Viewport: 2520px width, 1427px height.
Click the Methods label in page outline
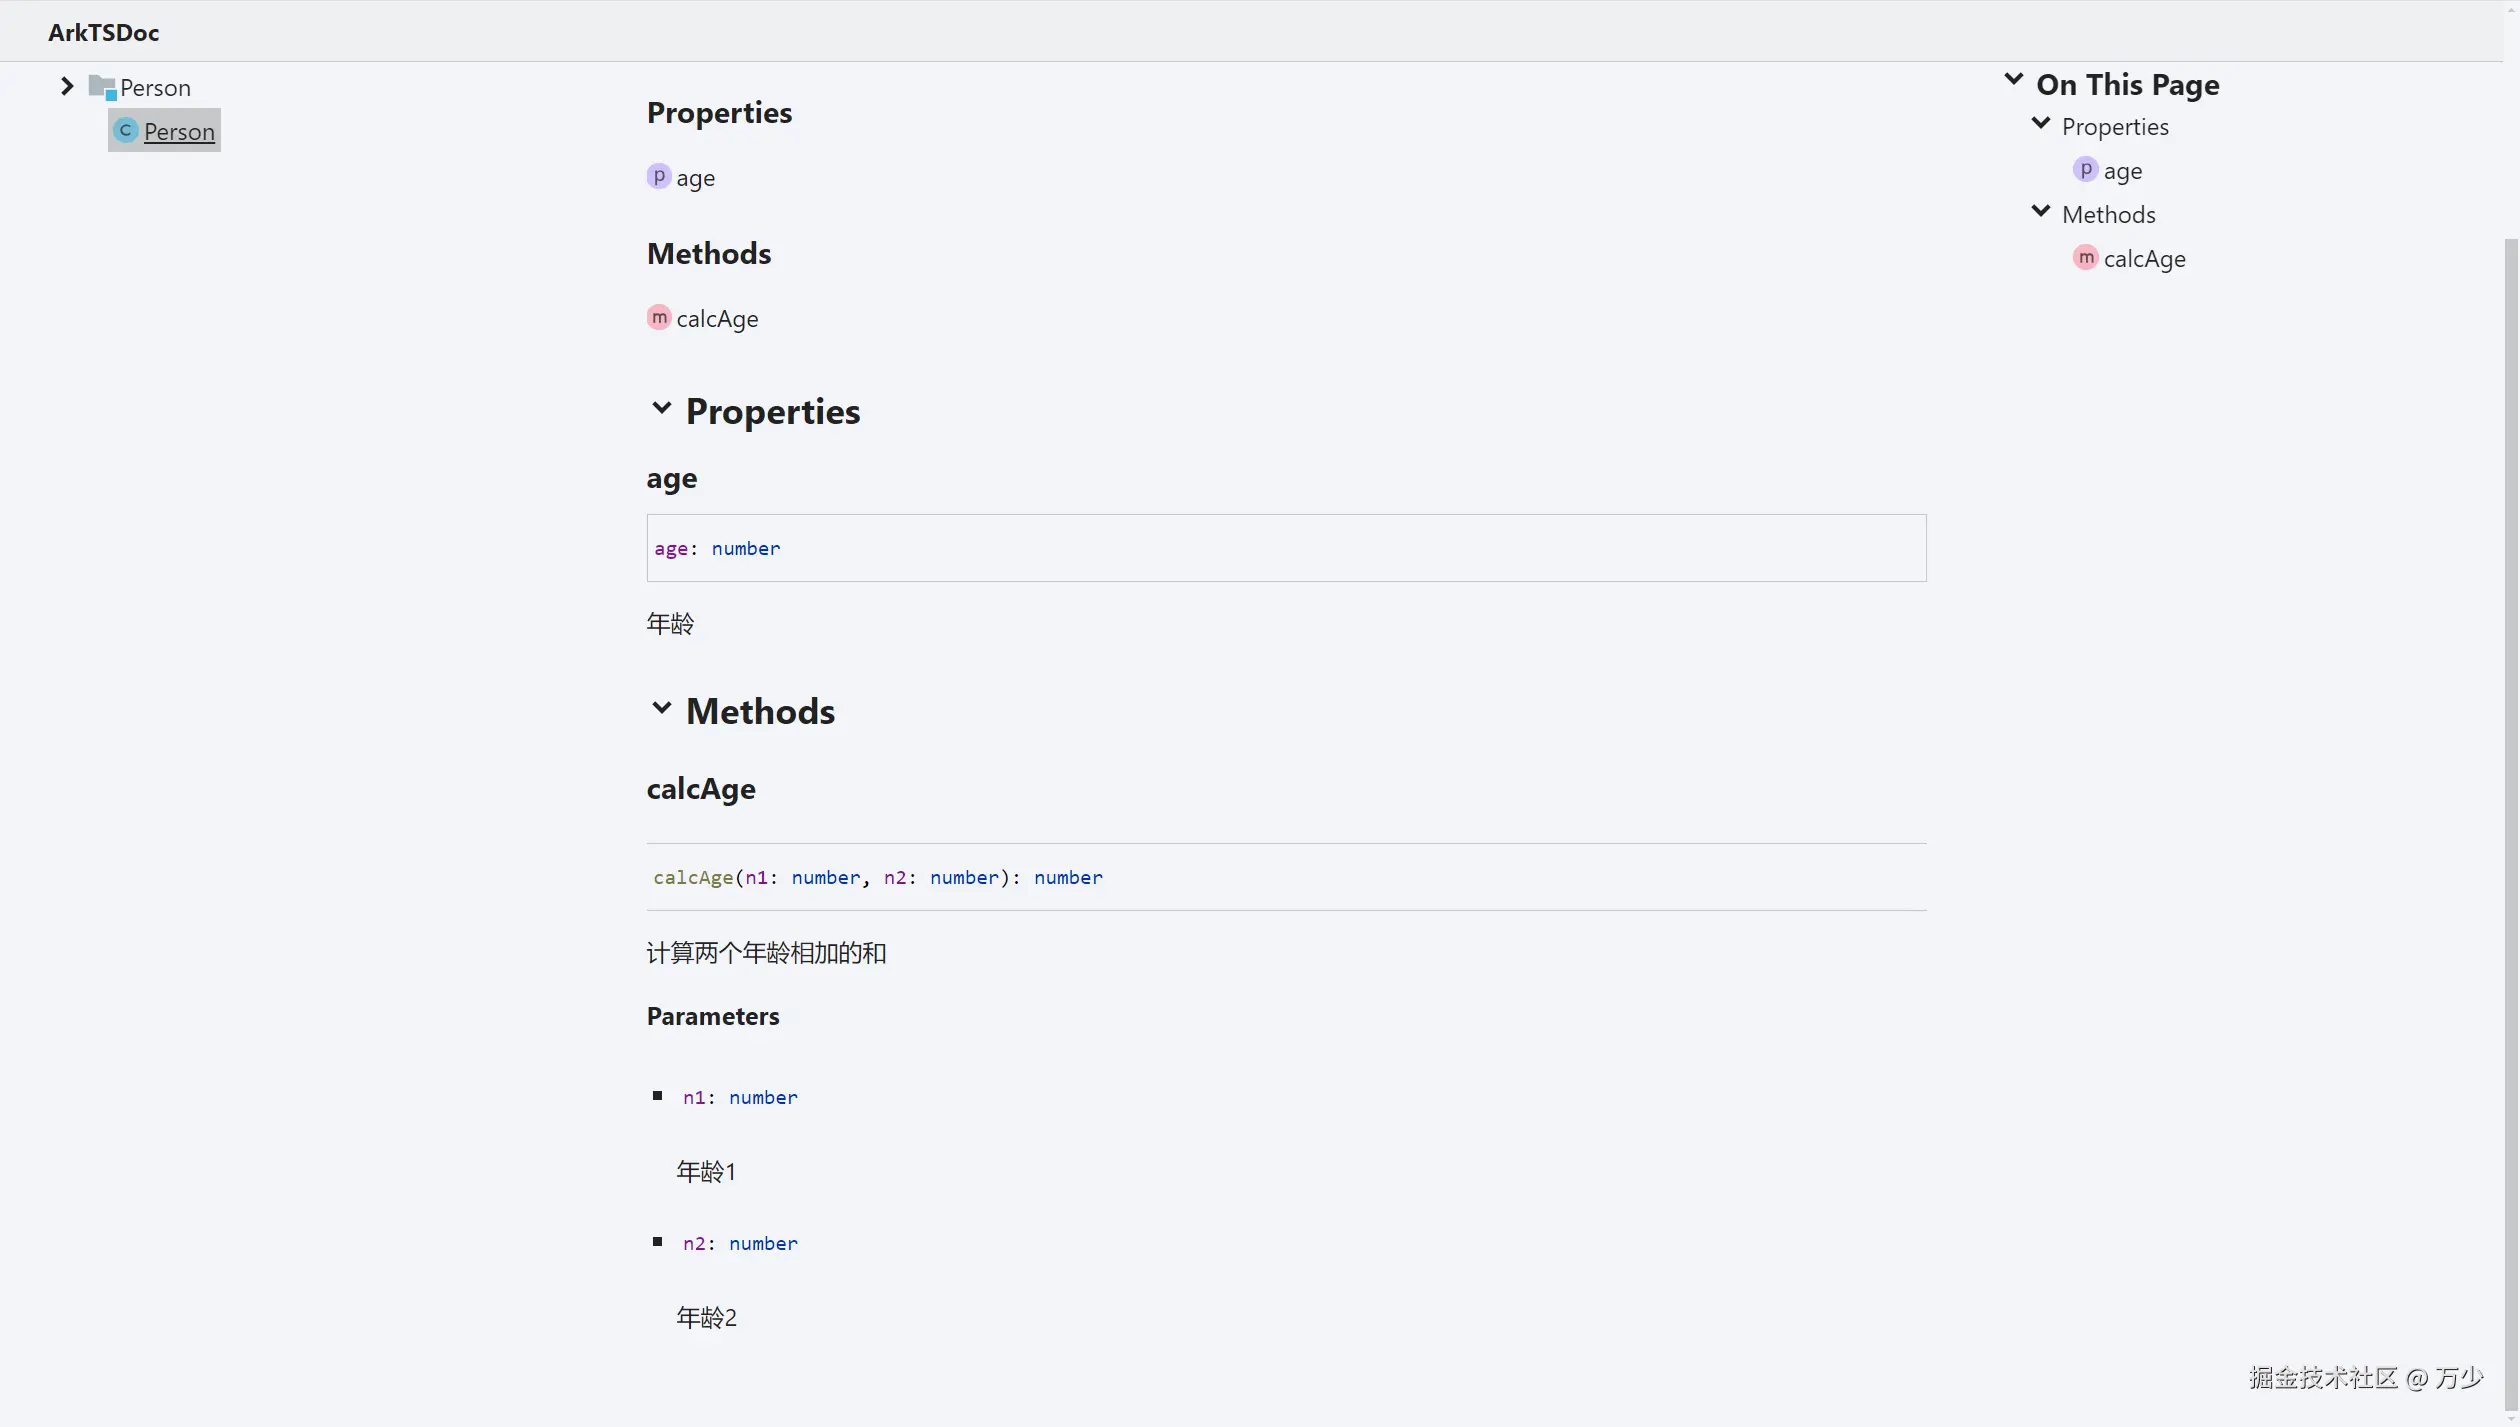tap(2108, 215)
